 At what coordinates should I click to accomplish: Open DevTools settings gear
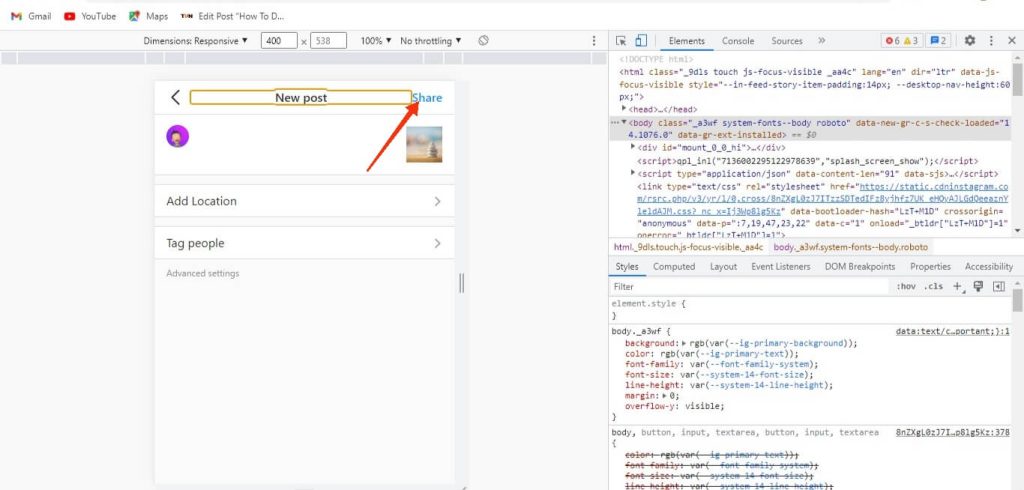click(x=970, y=41)
